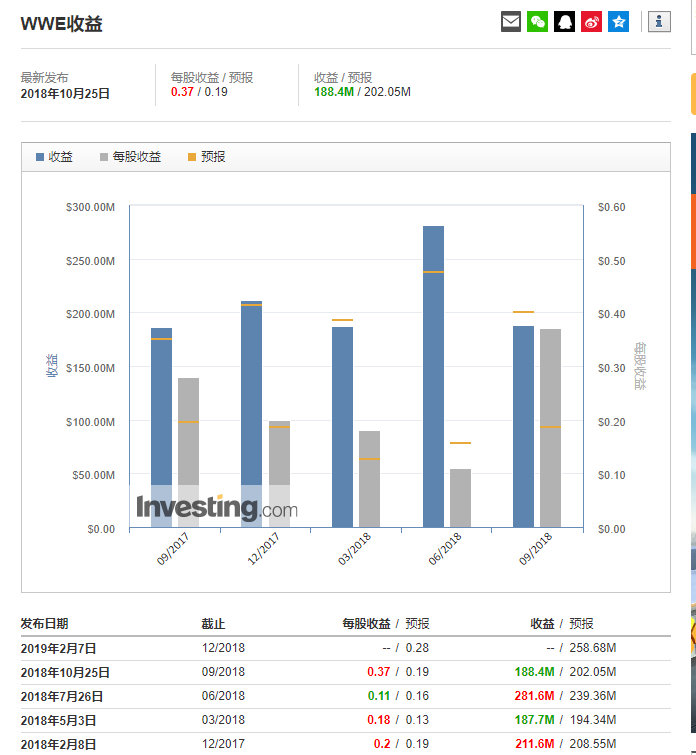The height and width of the screenshot is (755, 696).
Task: Select the 03/2018 gray EPS bar
Action: [369, 479]
